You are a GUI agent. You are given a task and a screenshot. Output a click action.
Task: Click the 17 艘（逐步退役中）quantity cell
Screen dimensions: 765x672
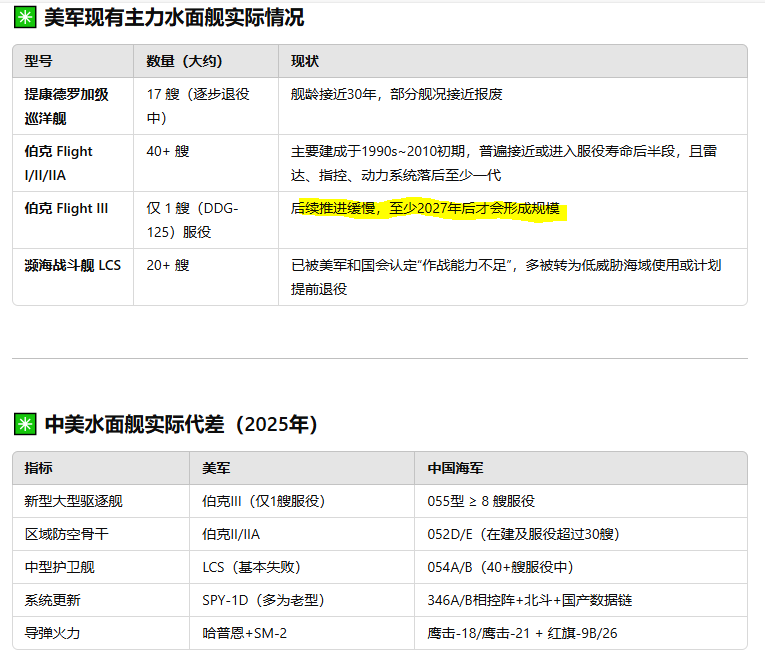coord(198,105)
